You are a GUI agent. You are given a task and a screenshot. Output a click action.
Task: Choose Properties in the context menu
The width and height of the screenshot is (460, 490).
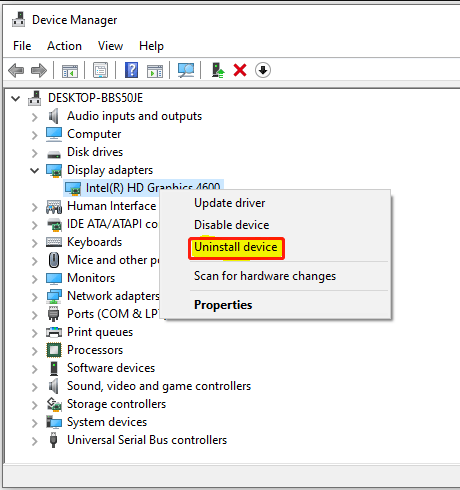[x=223, y=305]
